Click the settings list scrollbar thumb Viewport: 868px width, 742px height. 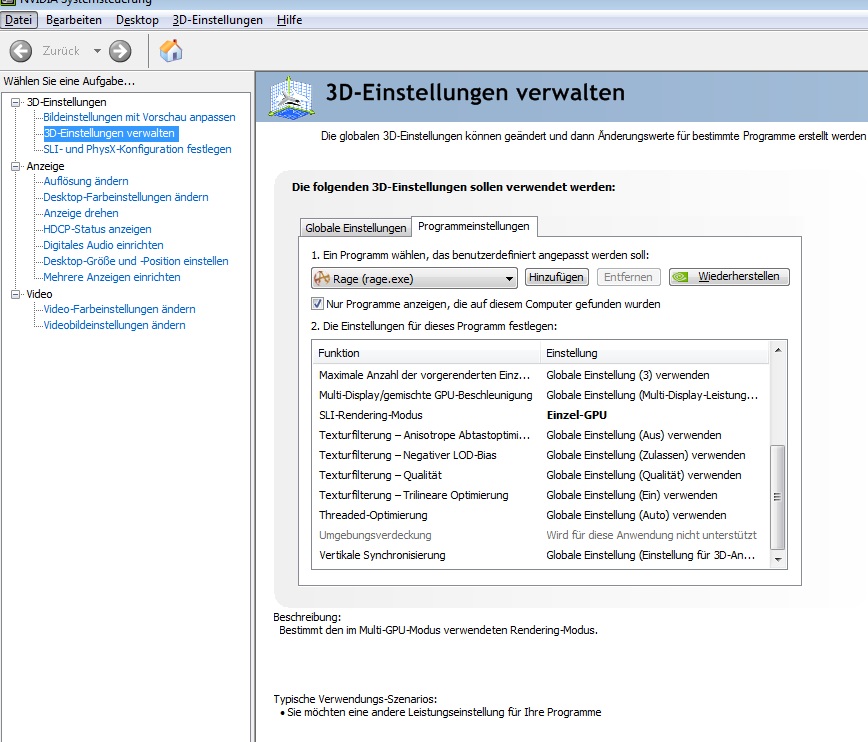pyautogui.click(x=778, y=497)
